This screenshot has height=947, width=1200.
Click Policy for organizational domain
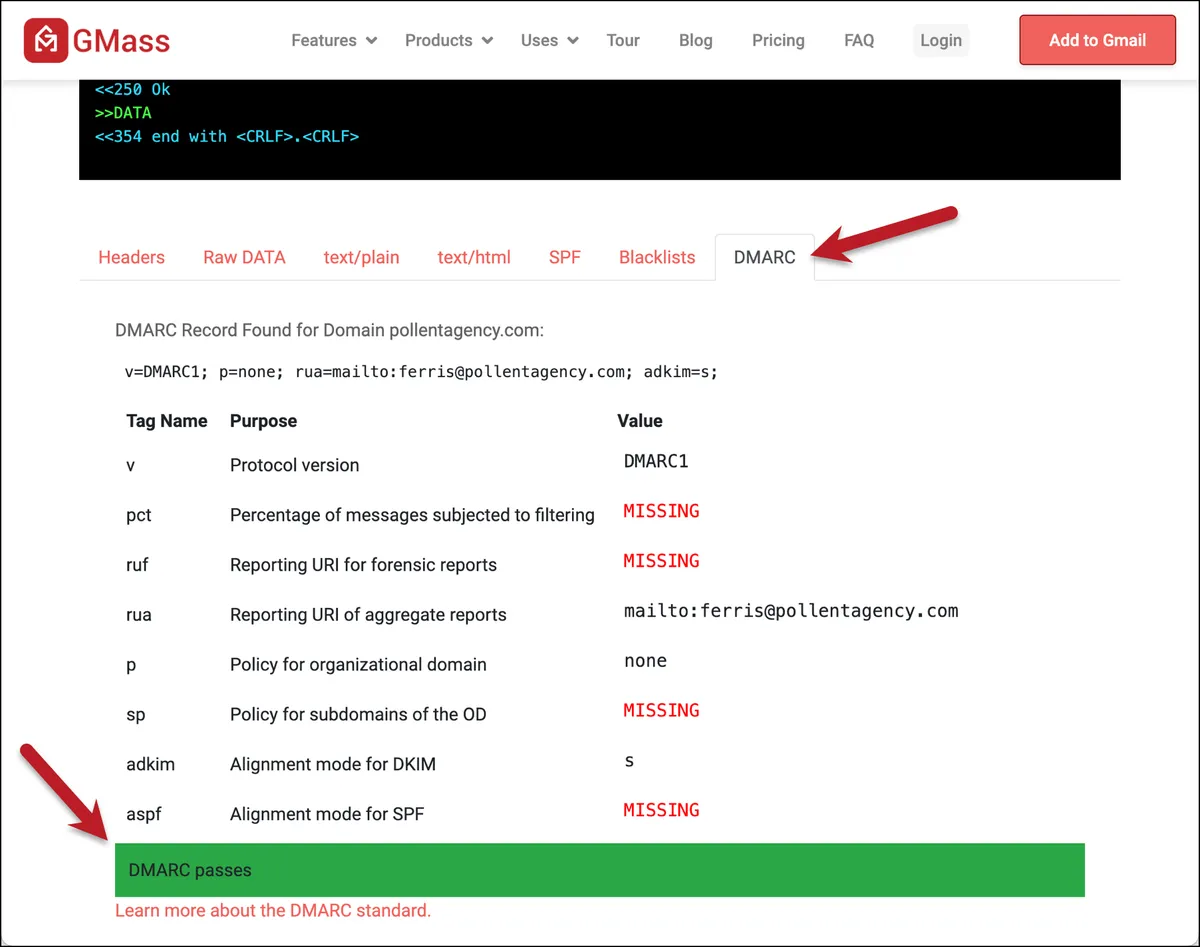click(358, 665)
